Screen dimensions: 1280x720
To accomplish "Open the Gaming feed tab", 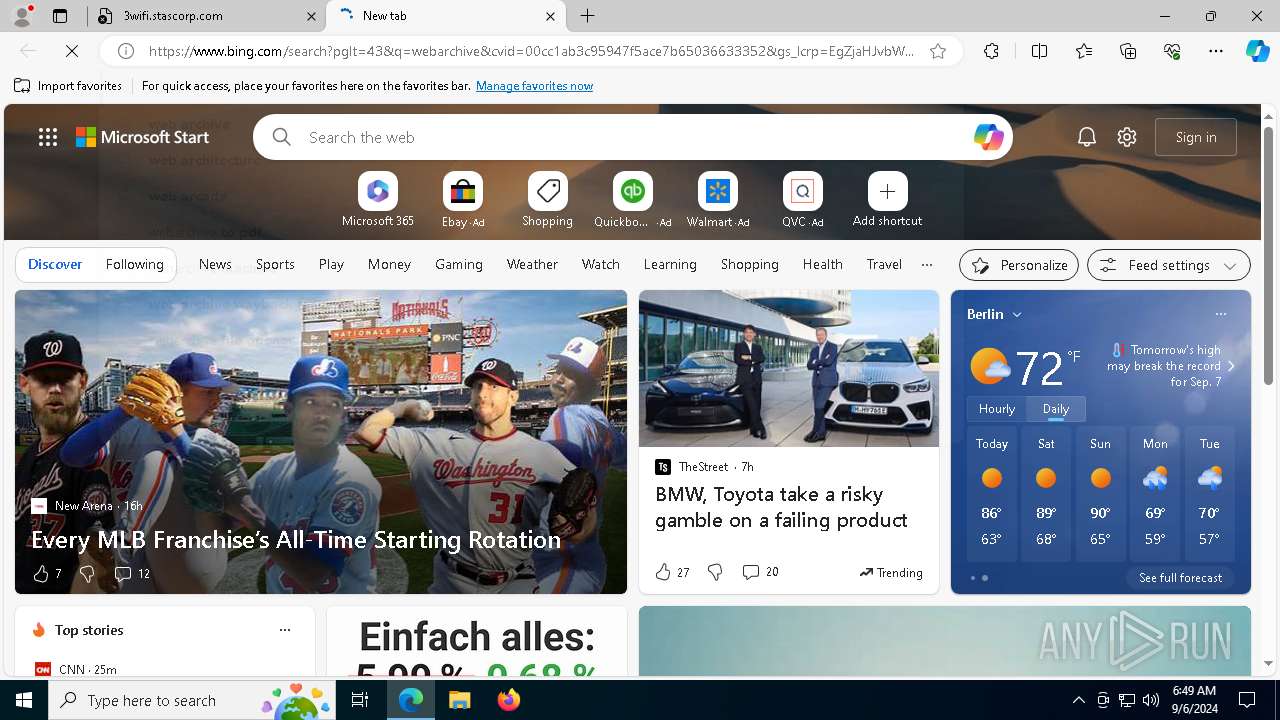I will 459,265.
